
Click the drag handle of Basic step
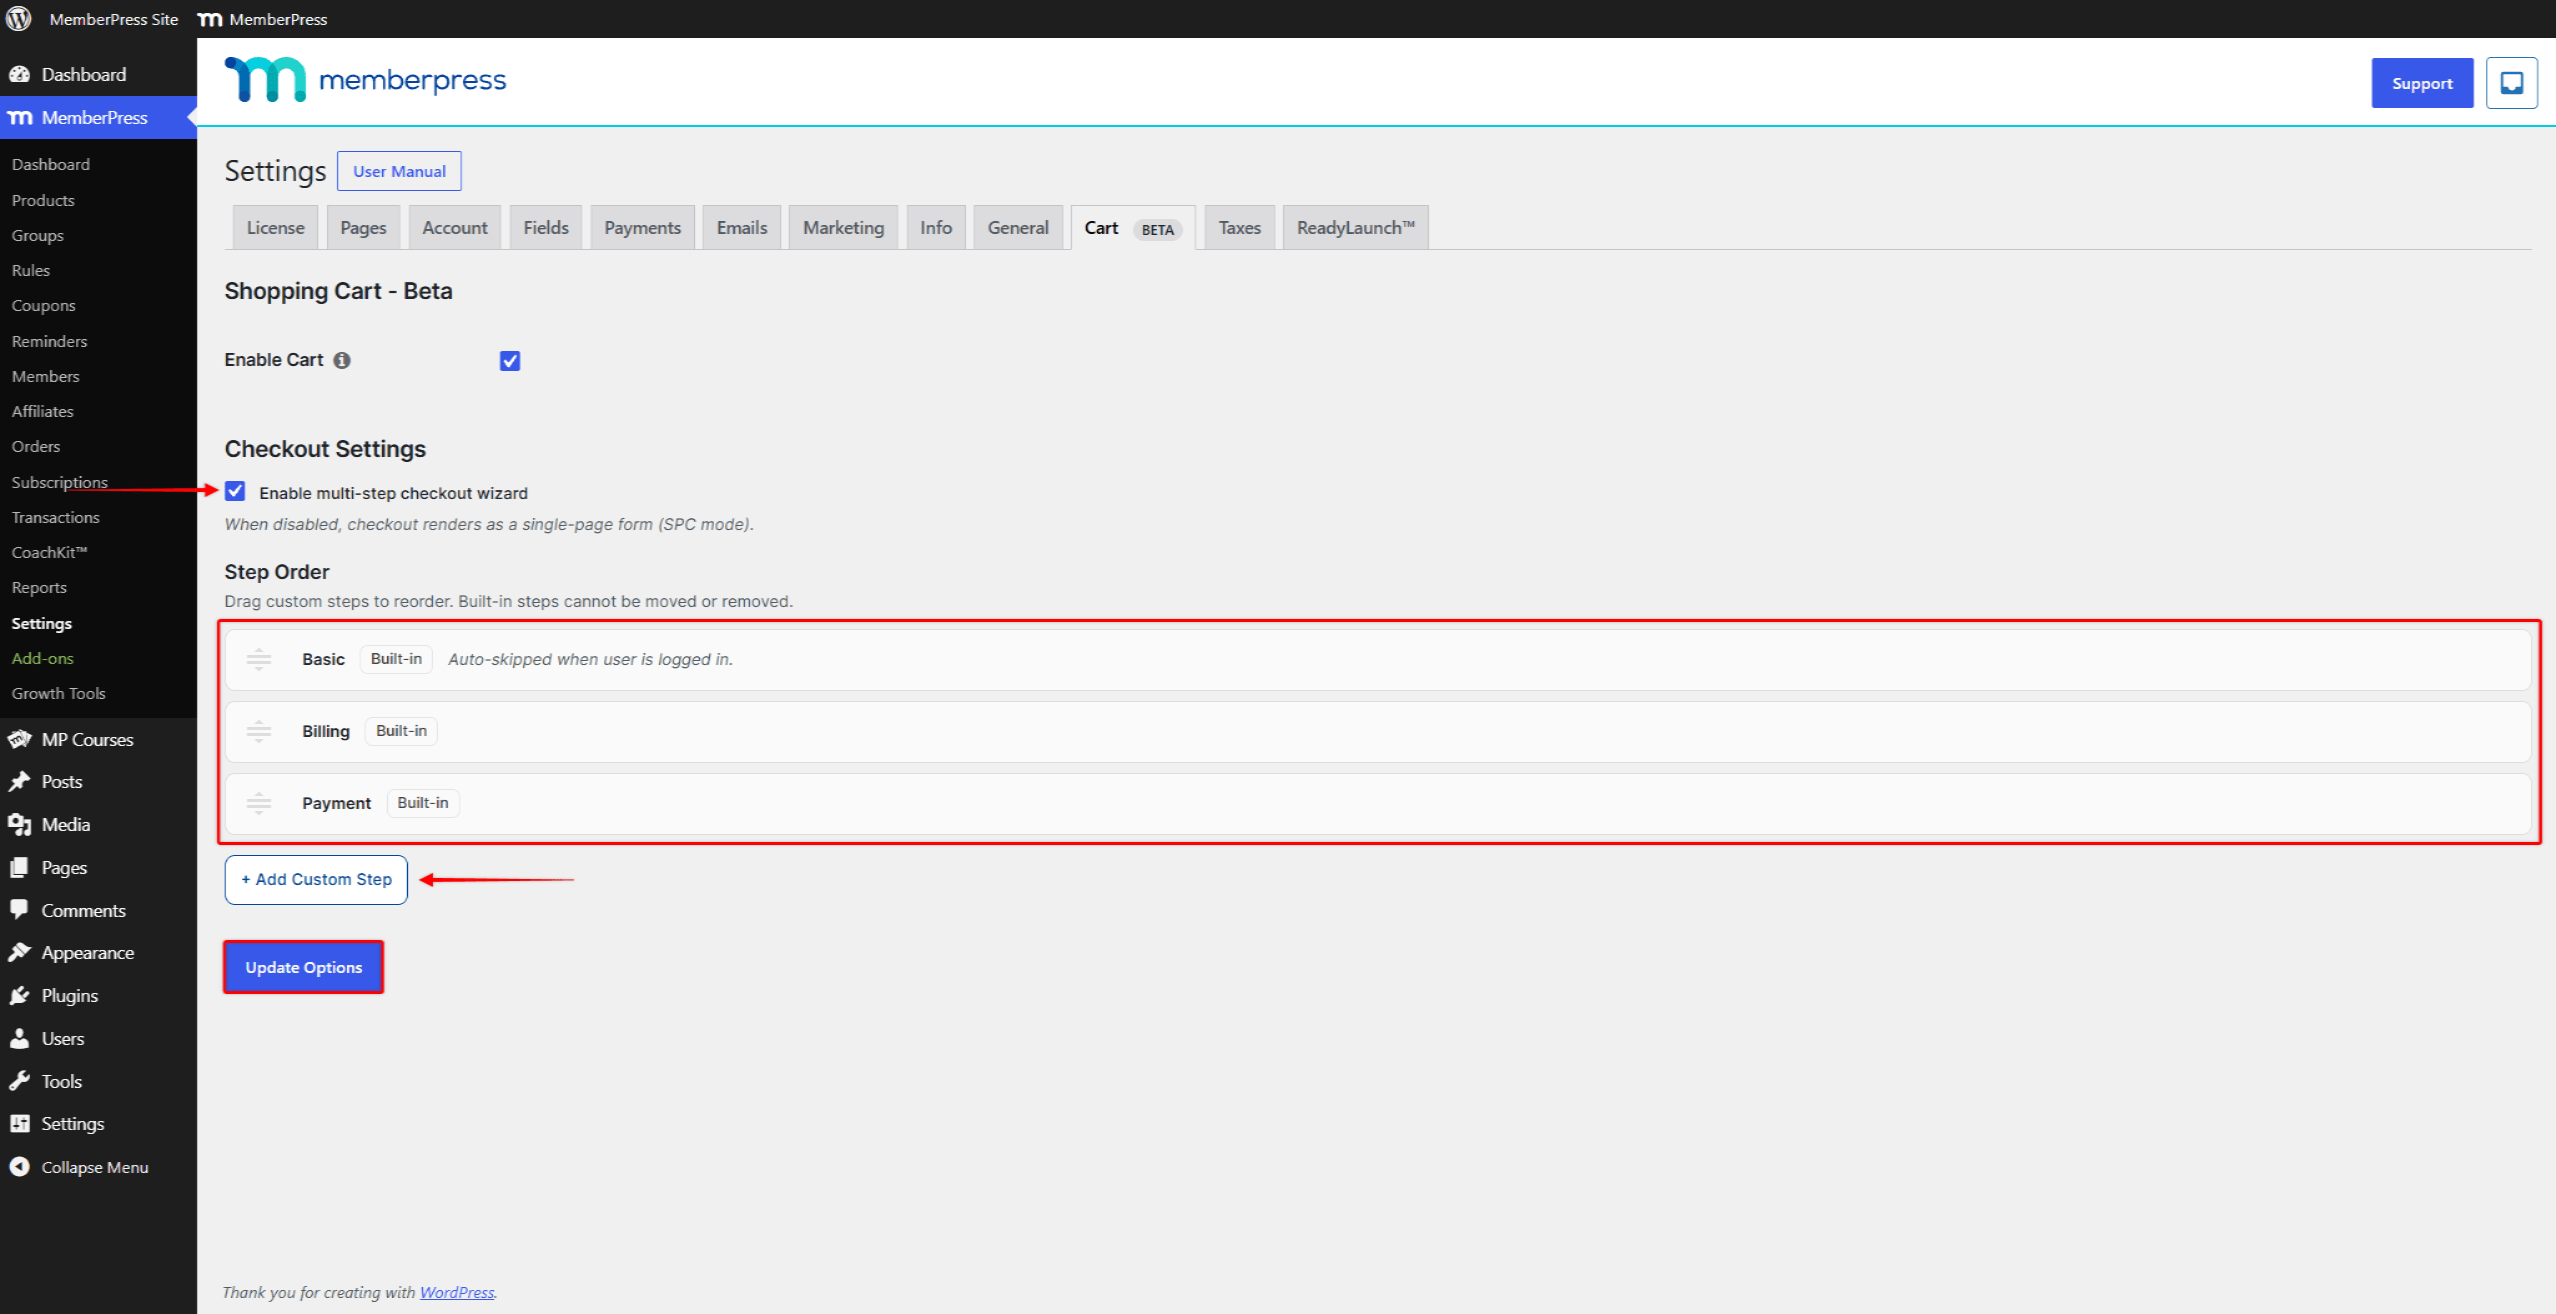[x=259, y=659]
